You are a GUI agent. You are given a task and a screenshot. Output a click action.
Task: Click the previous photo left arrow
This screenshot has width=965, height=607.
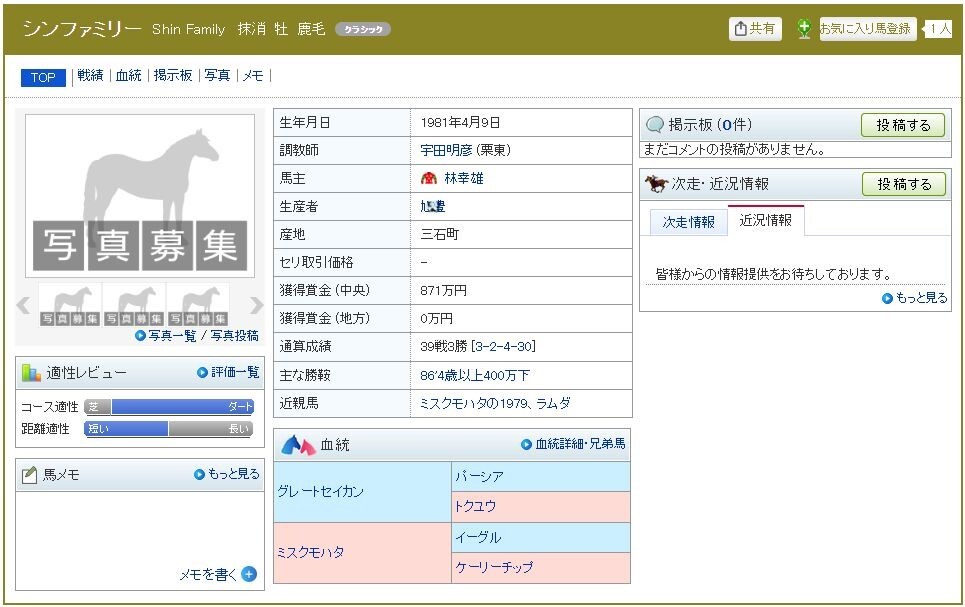point(24,305)
